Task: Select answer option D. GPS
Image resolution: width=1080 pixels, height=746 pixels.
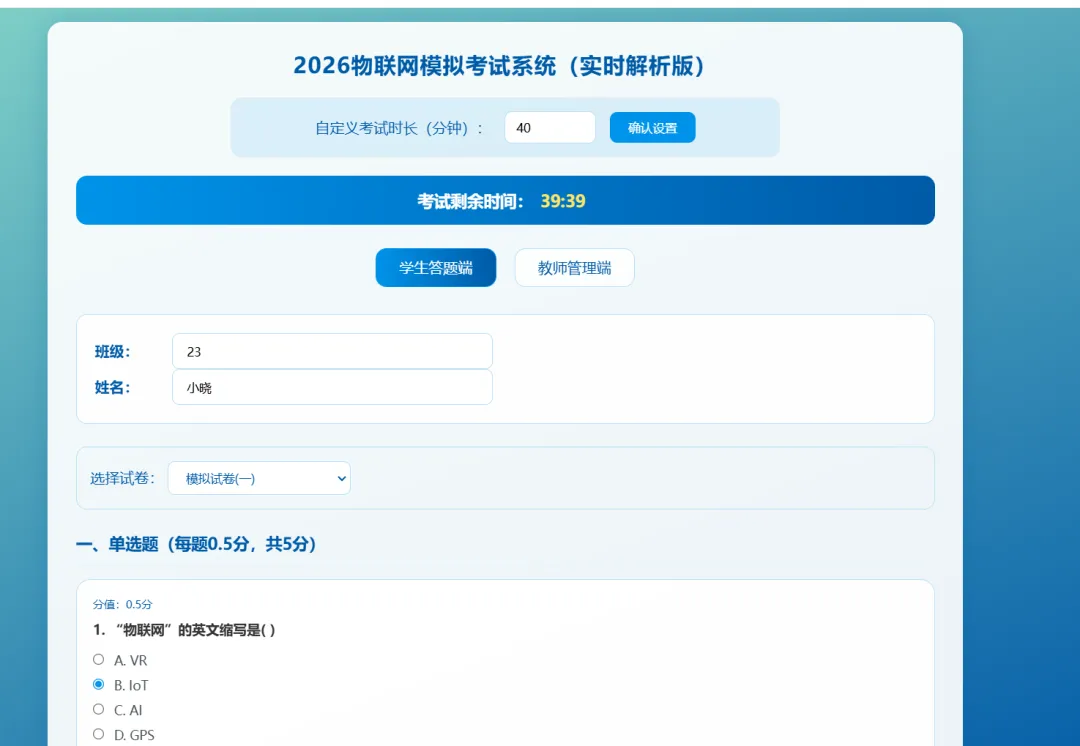Action: click(x=98, y=734)
